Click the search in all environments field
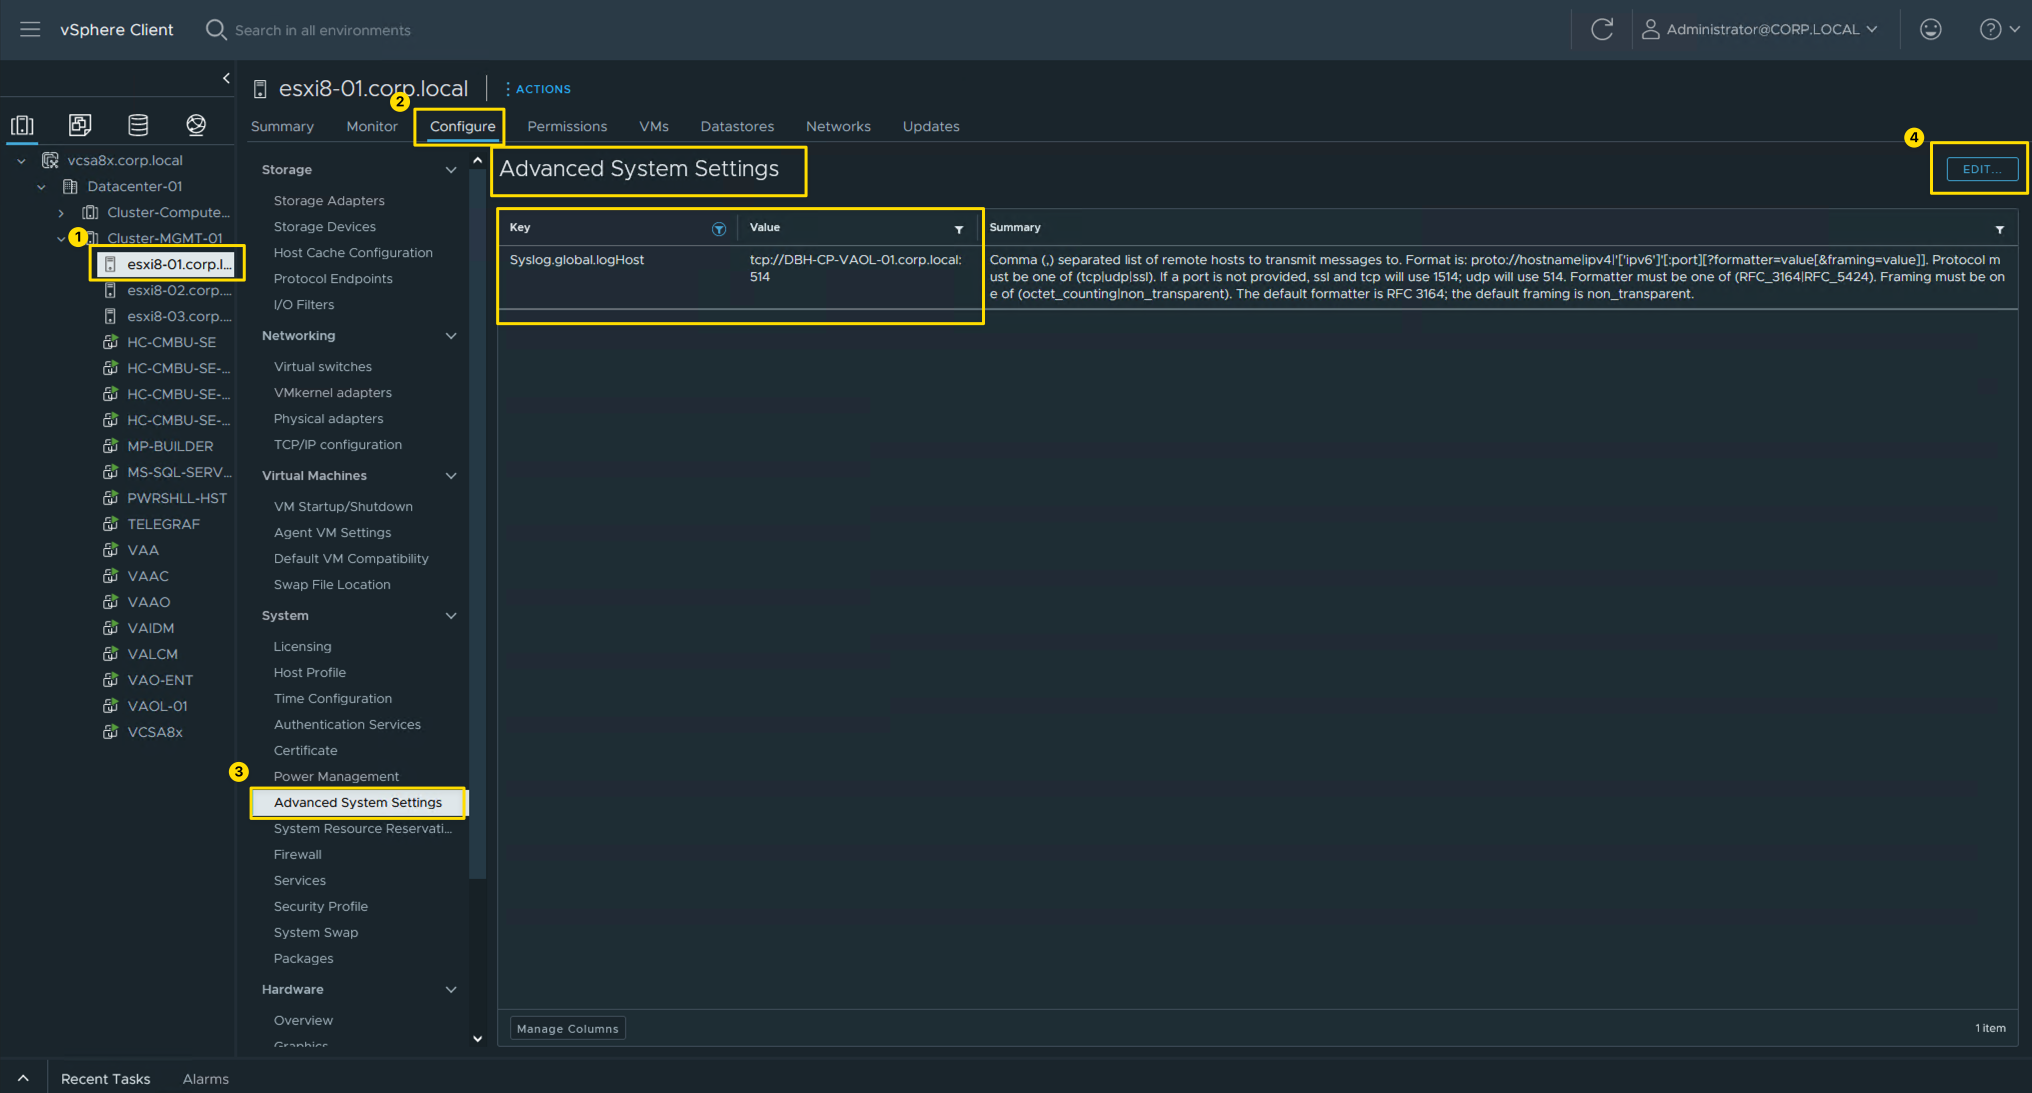This screenshot has width=2032, height=1093. pyautogui.click(x=322, y=30)
